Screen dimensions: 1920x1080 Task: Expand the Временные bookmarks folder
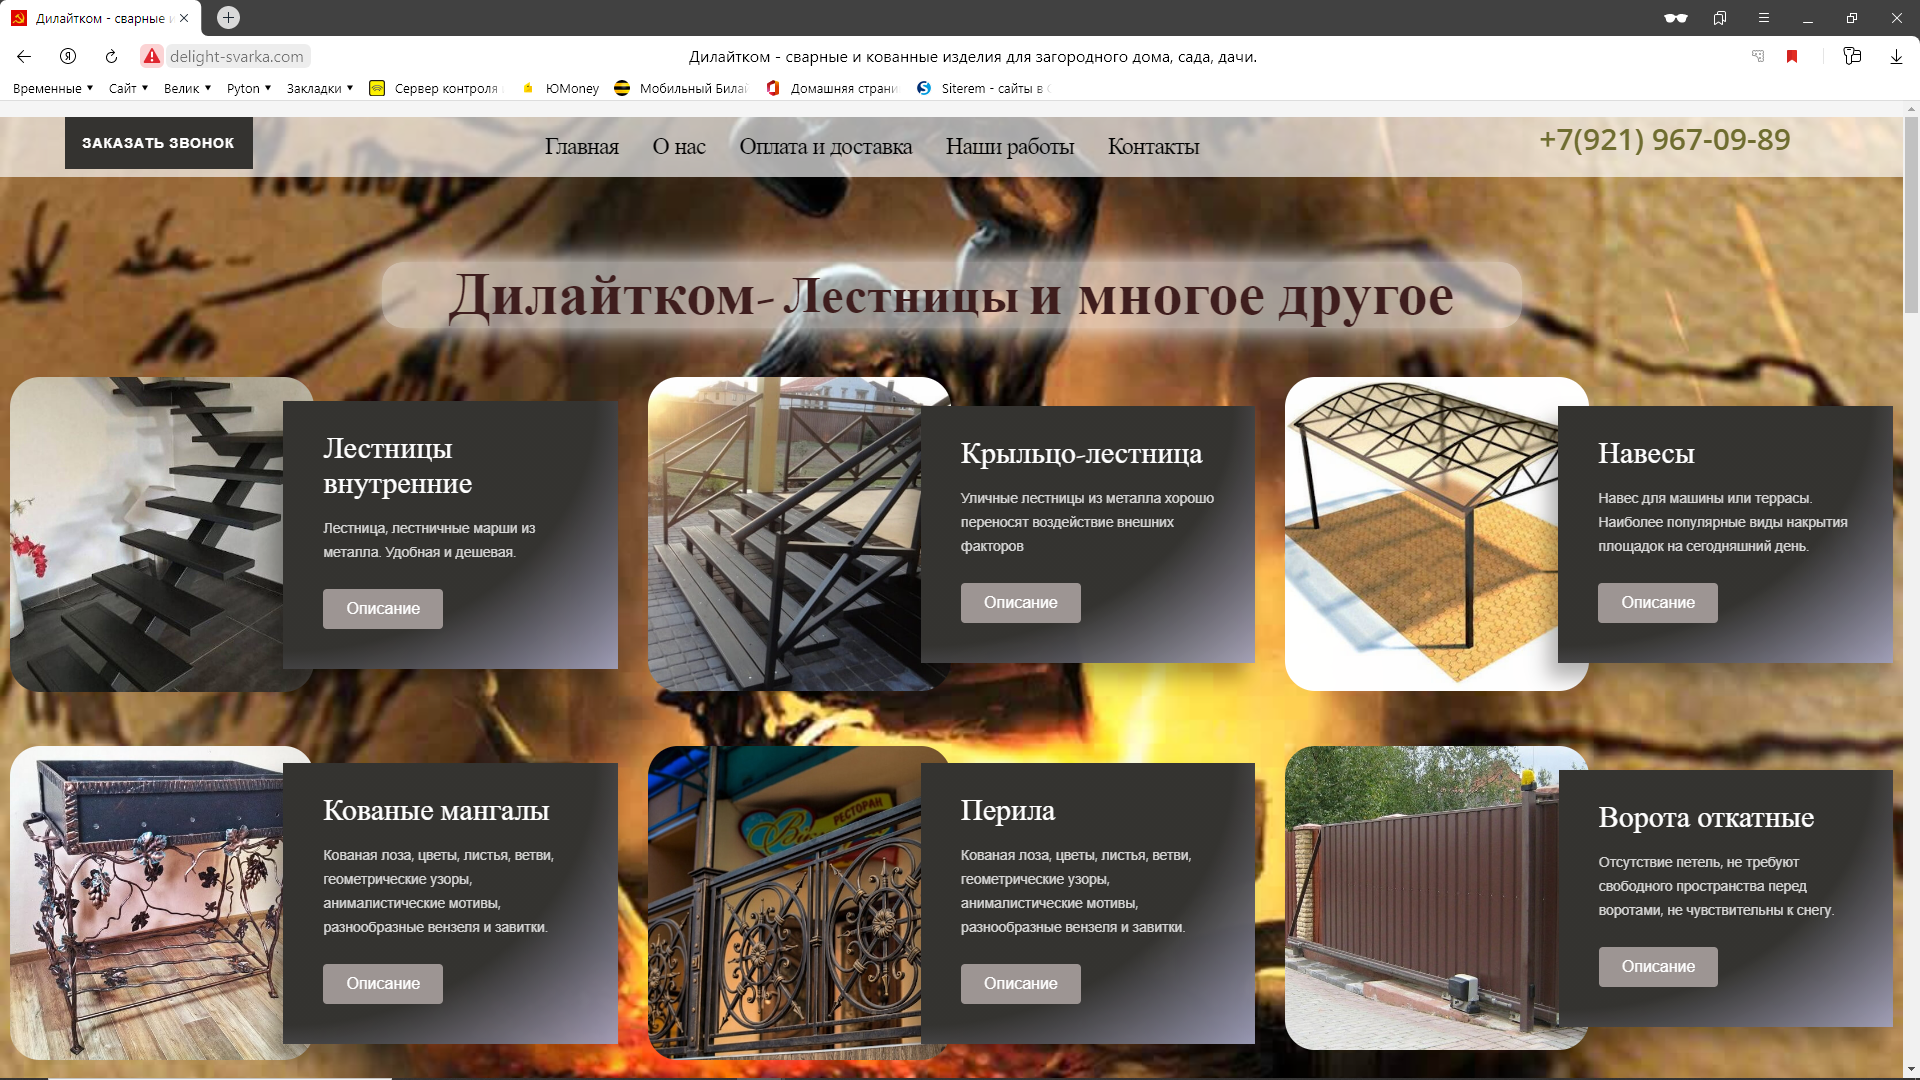tap(53, 88)
